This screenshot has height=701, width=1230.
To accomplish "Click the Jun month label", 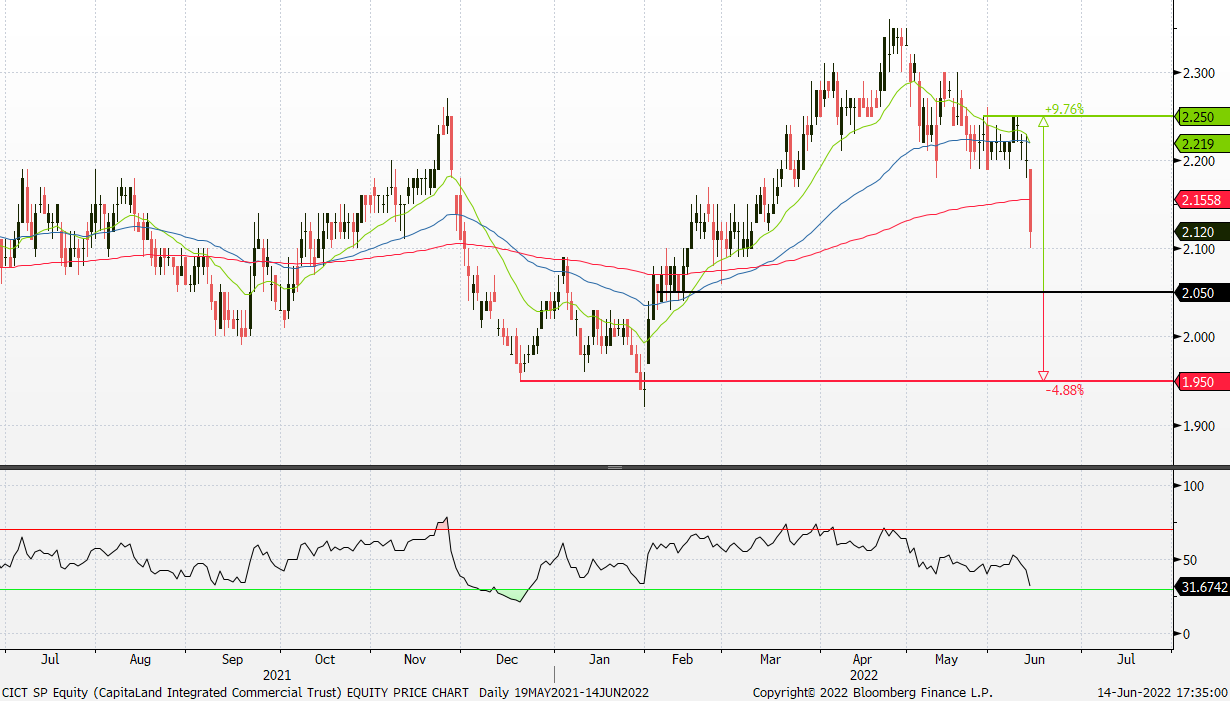I will click(1035, 660).
